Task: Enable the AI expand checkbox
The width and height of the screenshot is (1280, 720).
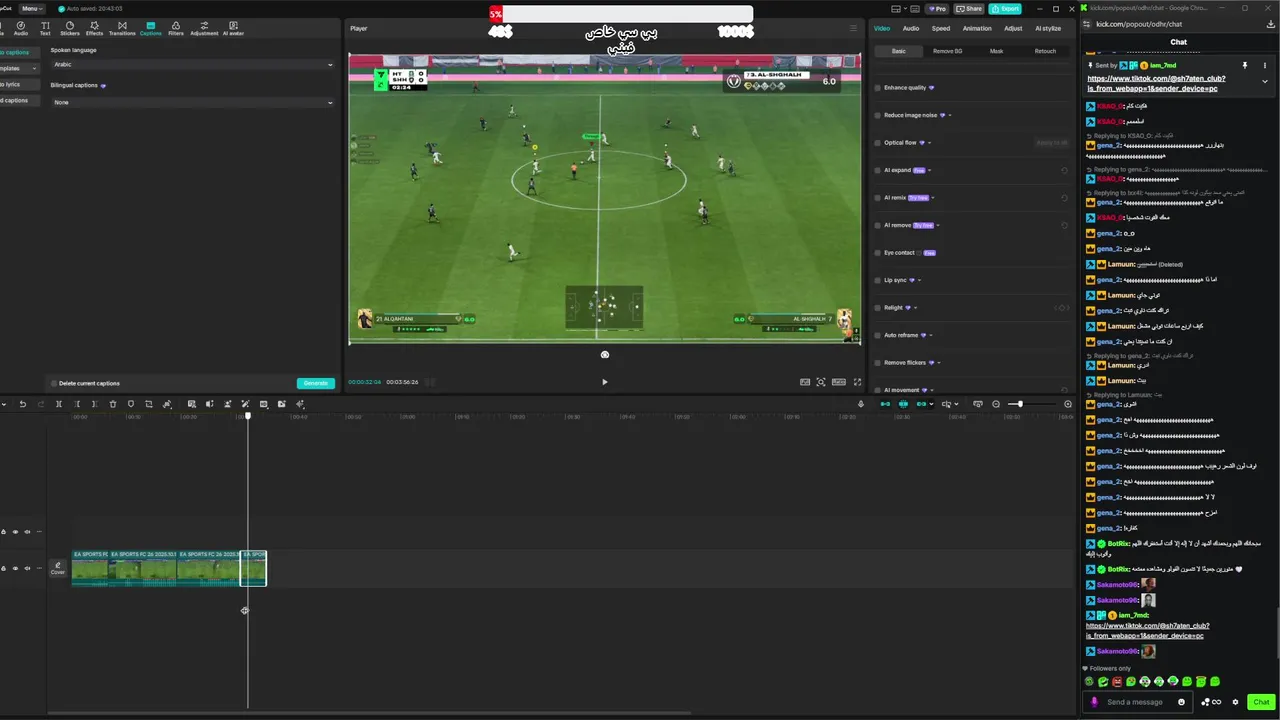Action: click(878, 170)
